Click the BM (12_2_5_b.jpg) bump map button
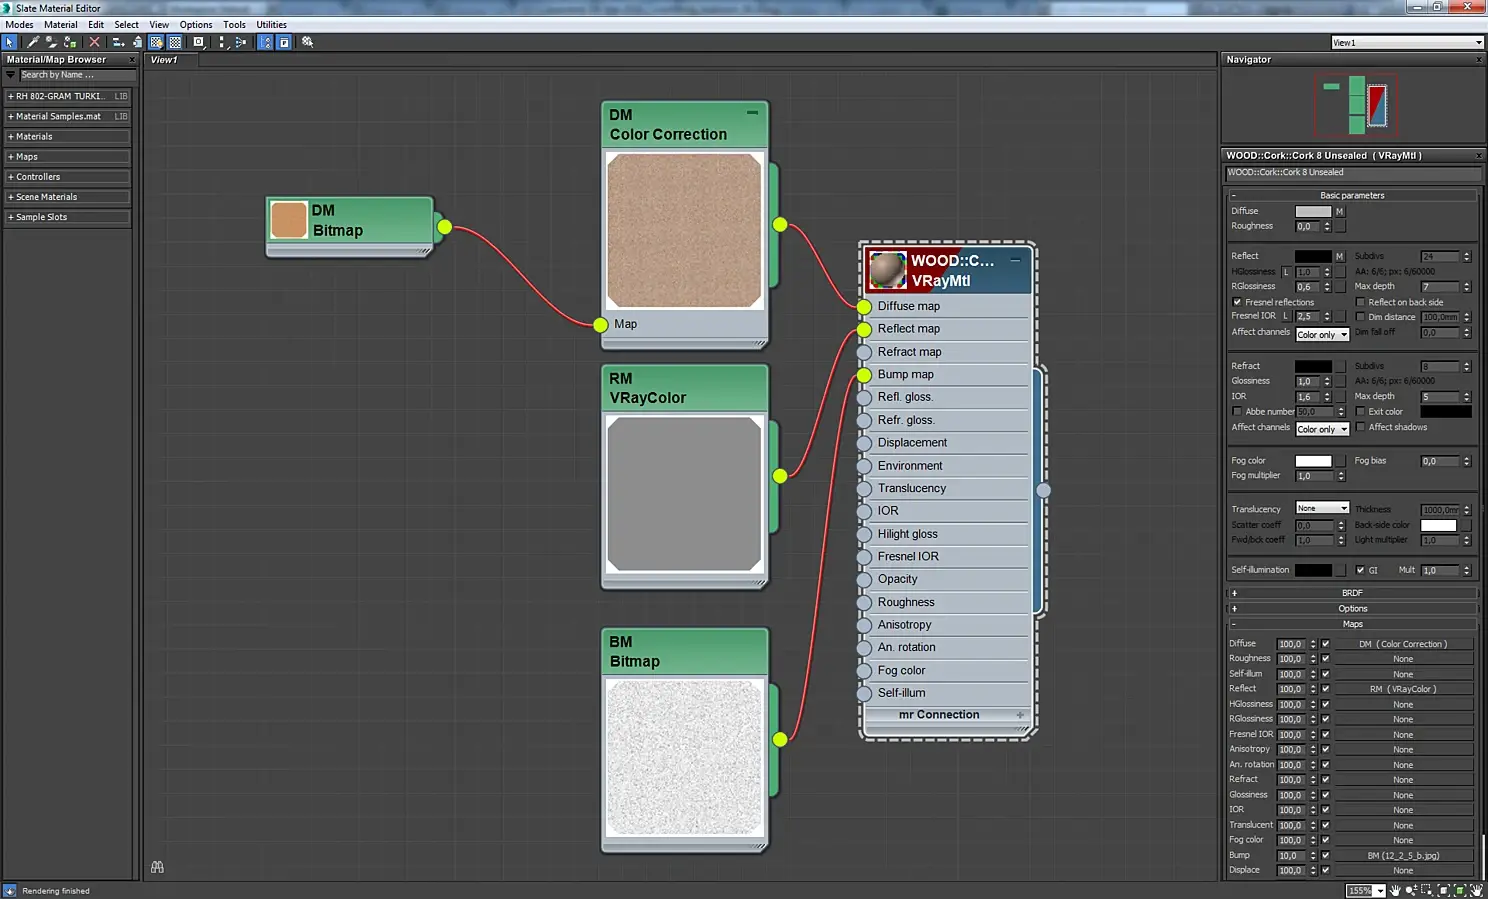Screen dimensions: 1488x899 [1403, 855]
